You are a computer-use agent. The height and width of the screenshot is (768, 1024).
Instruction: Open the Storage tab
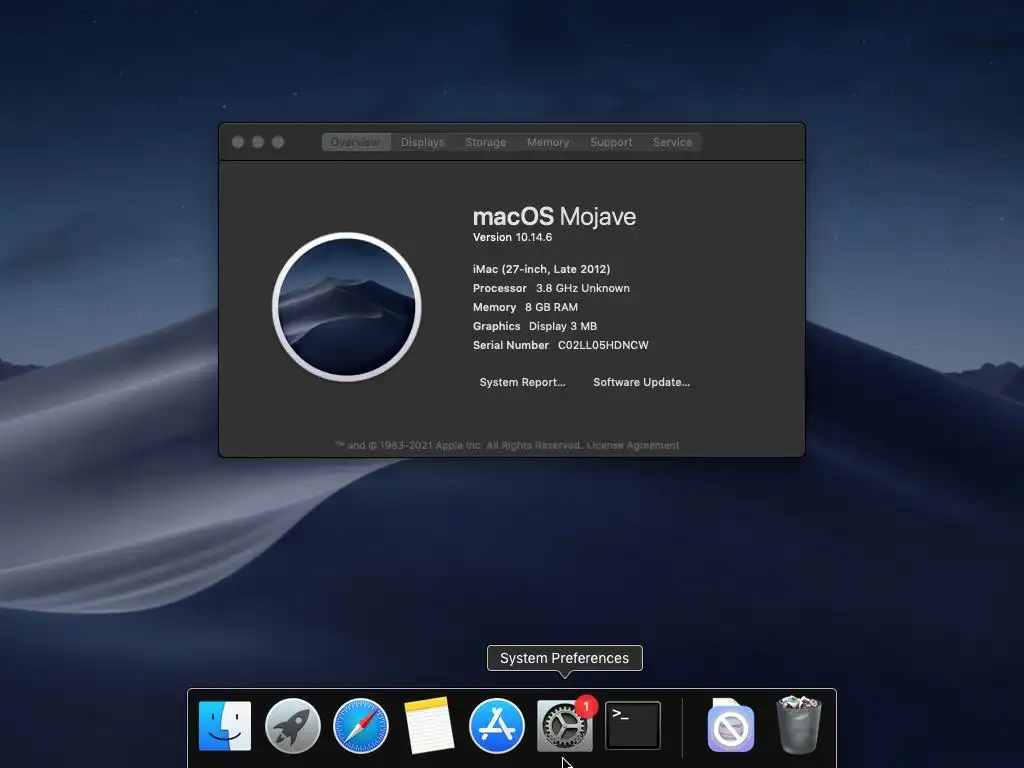tap(485, 142)
